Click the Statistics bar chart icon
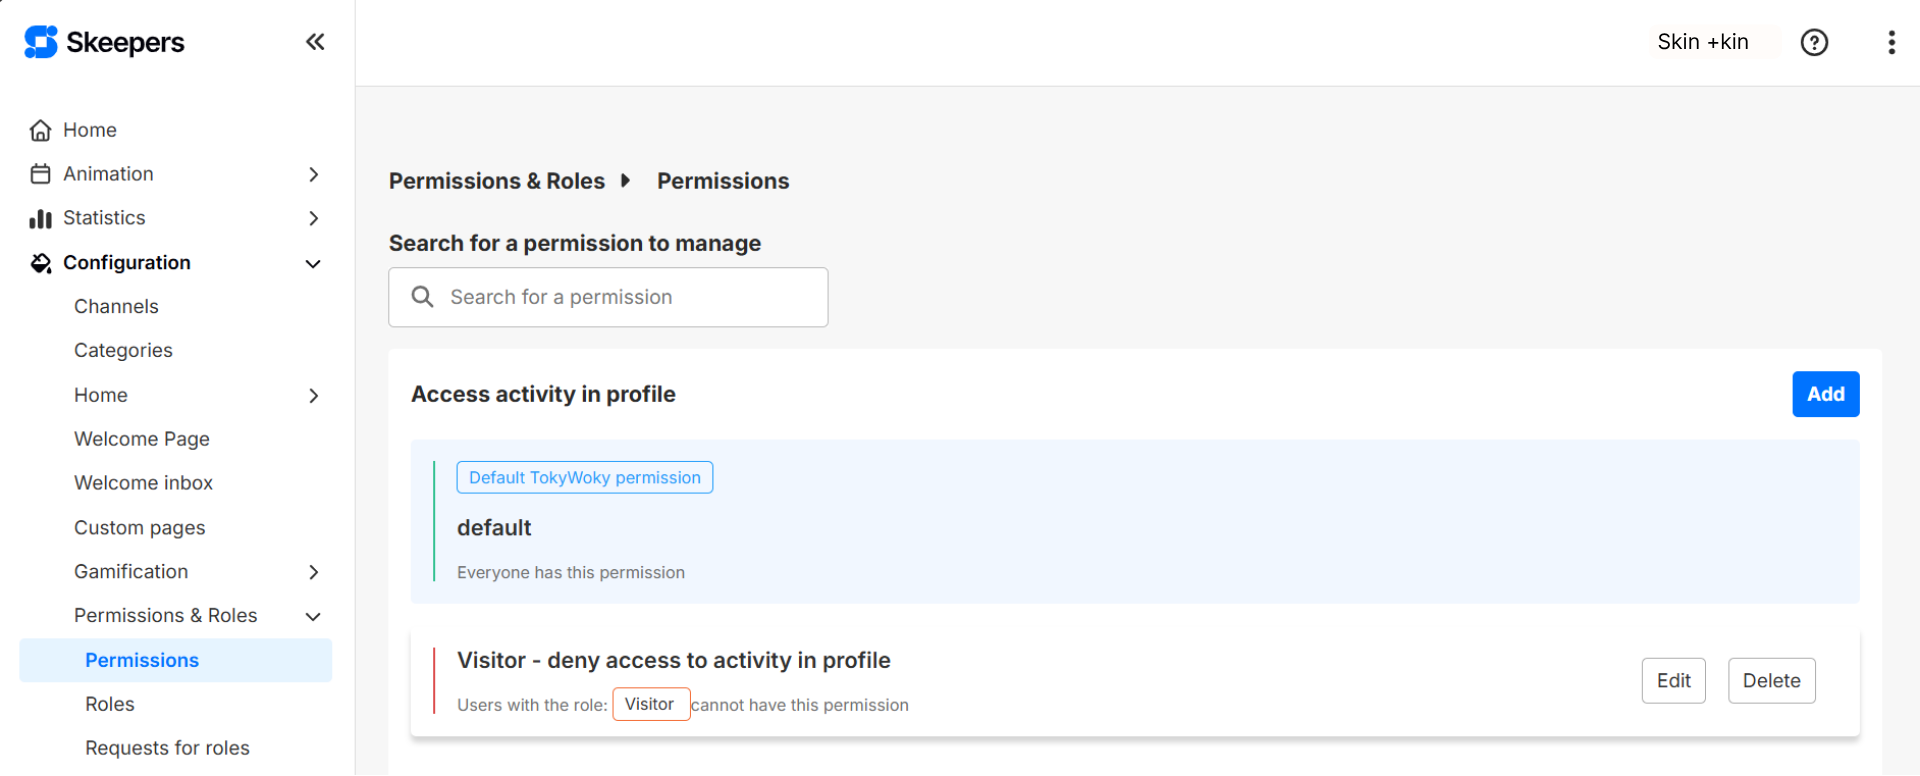This screenshot has height=776, width=1920. click(x=40, y=218)
